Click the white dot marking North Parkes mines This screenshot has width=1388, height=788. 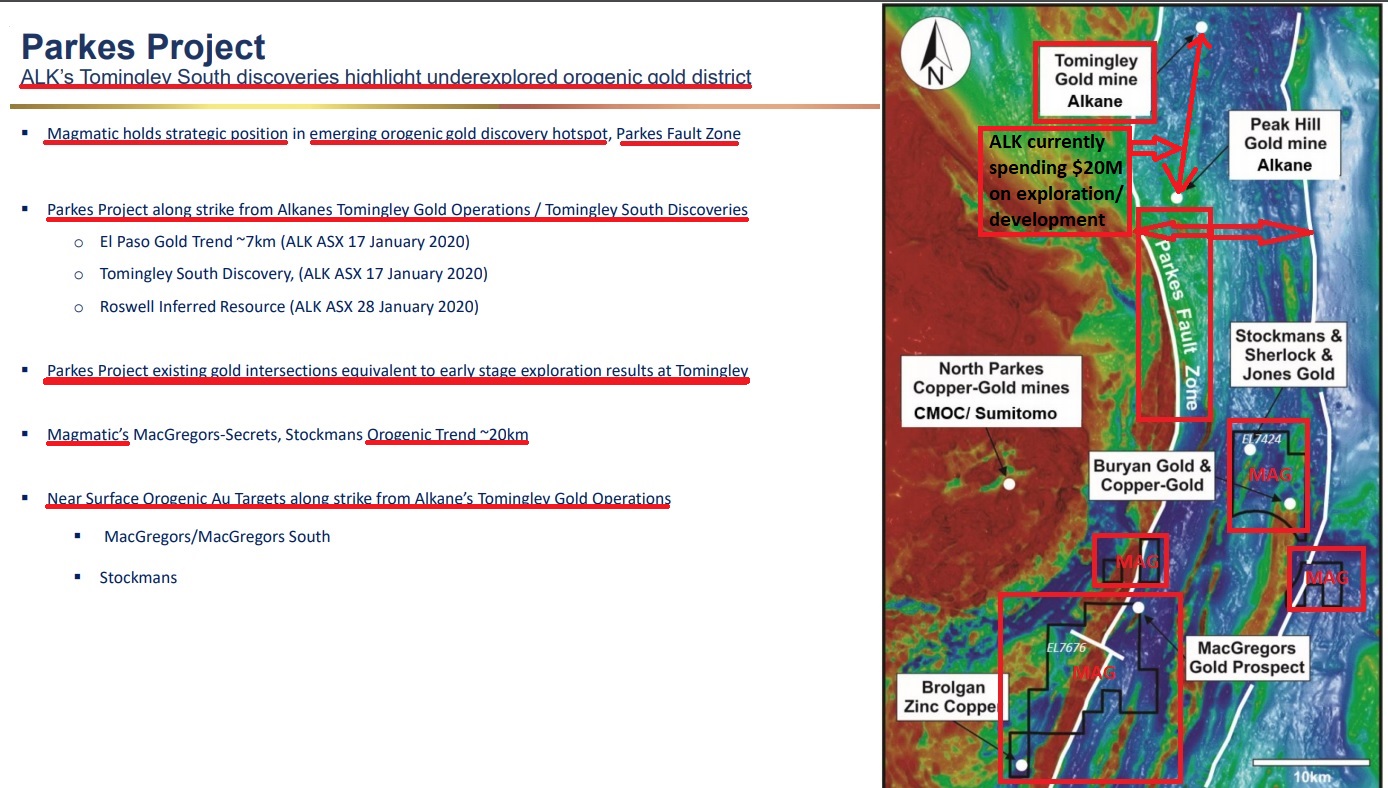(1009, 484)
